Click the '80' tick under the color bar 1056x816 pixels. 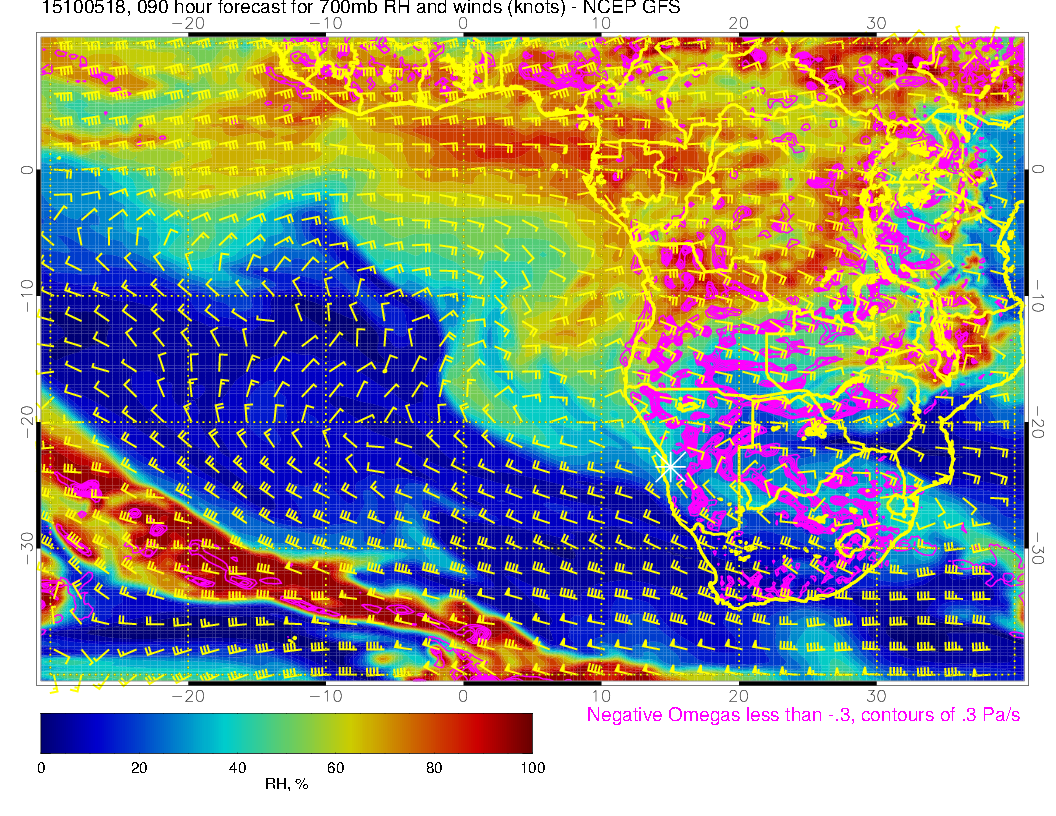click(434, 768)
